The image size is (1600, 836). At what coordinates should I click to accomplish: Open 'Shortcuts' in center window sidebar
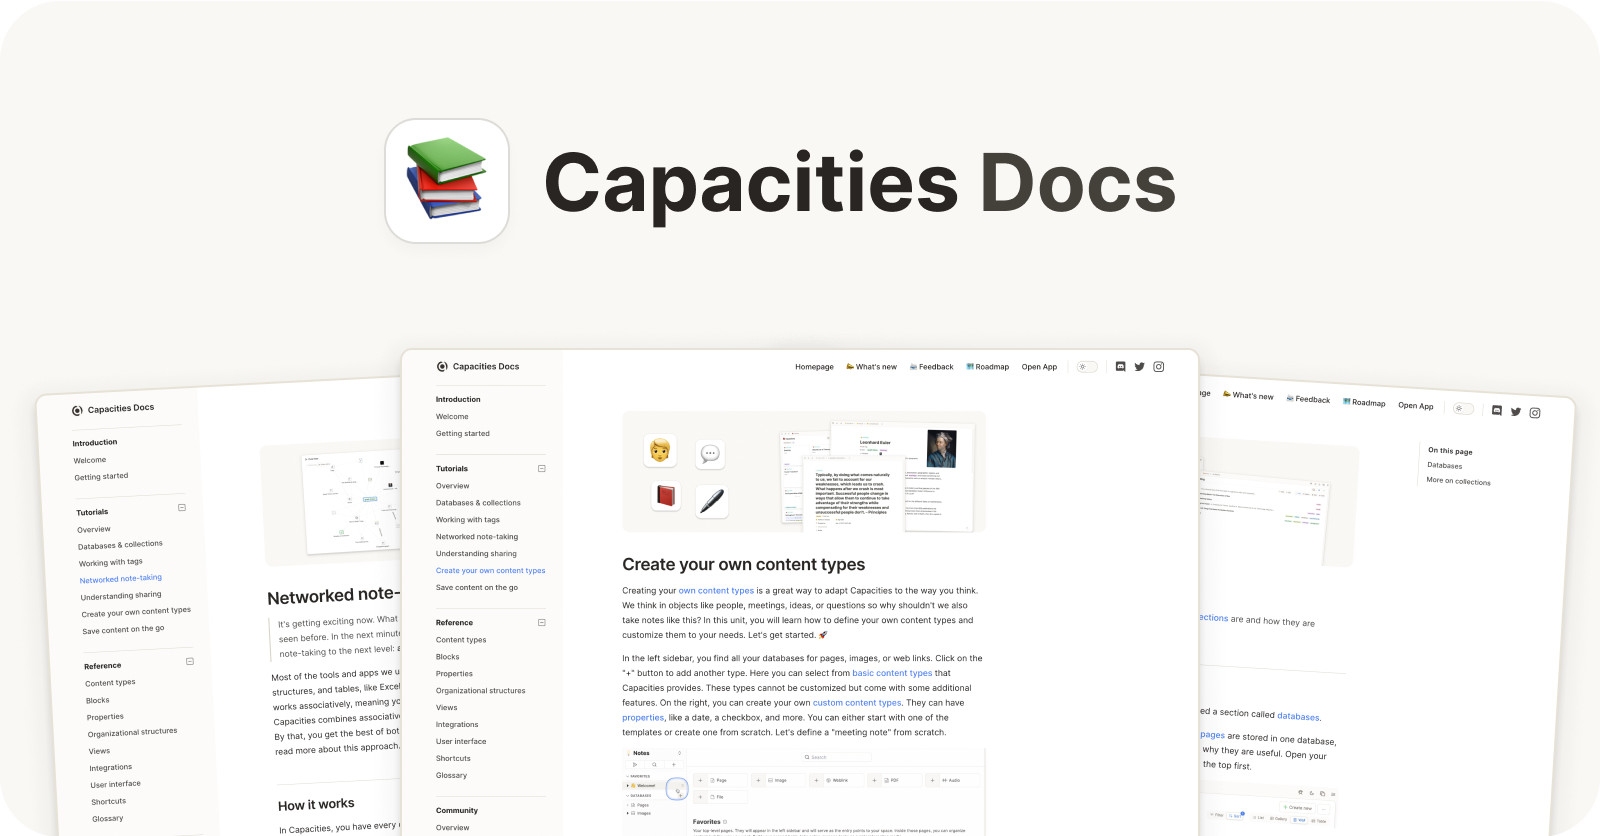point(453,759)
